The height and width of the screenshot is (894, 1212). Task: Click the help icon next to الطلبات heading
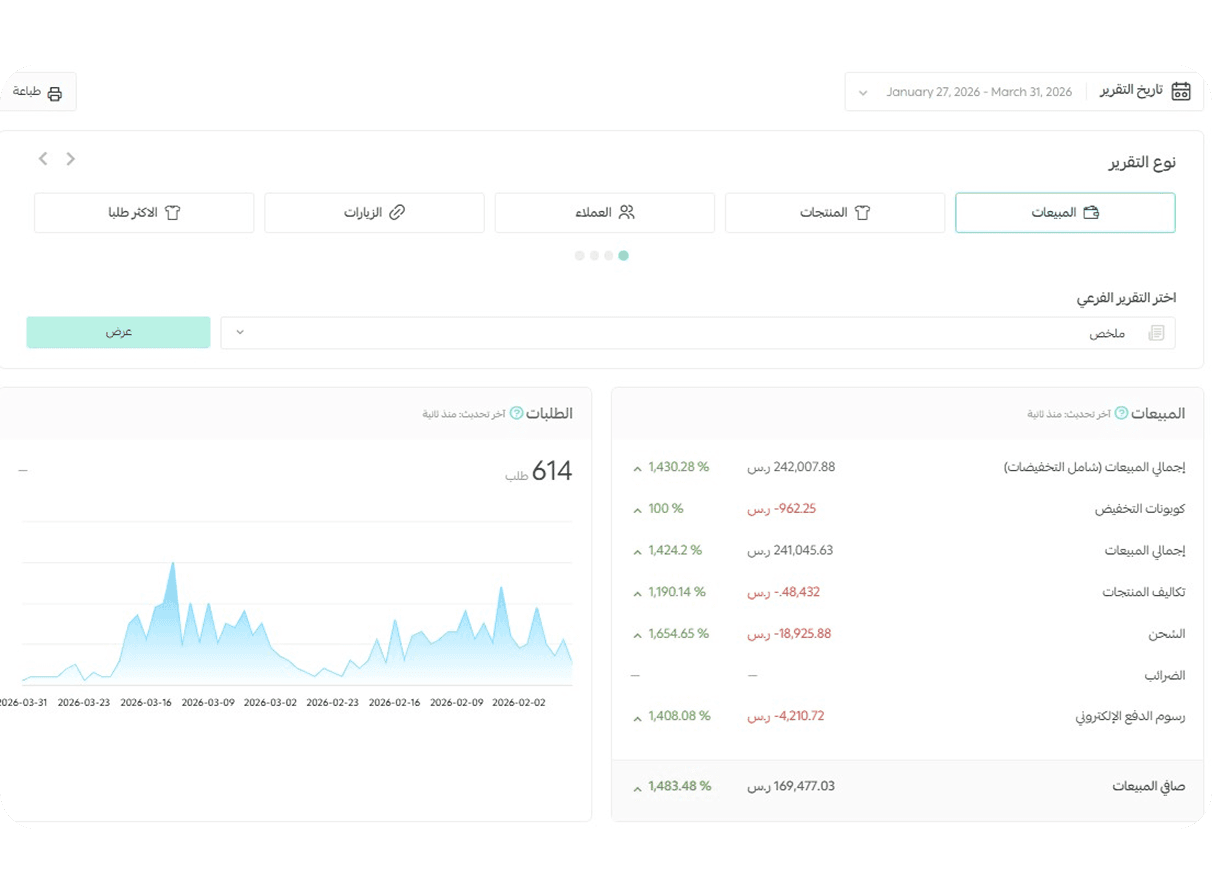tap(516, 413)
